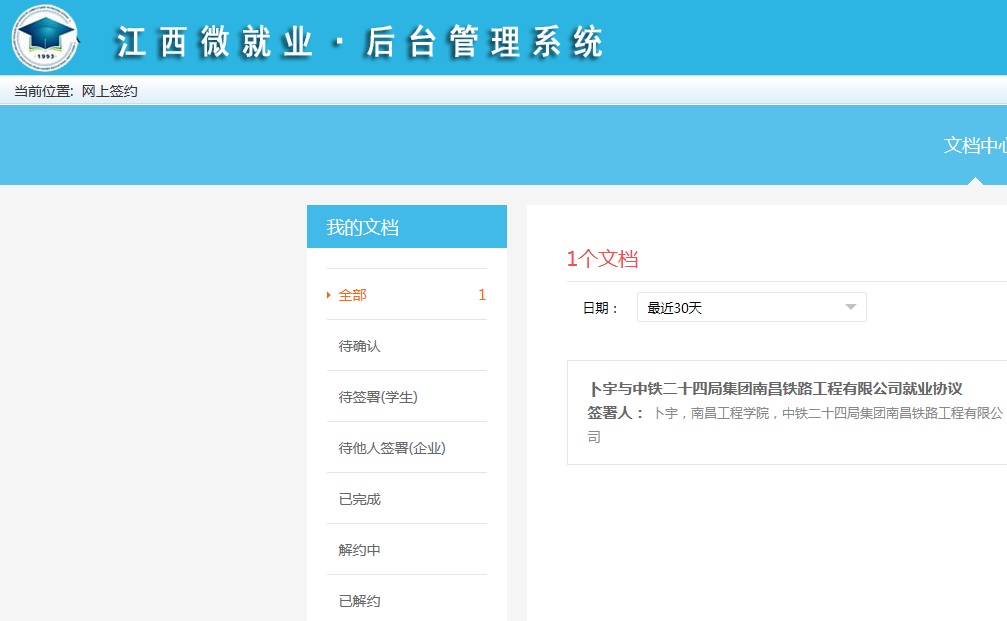Click 网上签约 in the breadcrumb

[109, 91]
